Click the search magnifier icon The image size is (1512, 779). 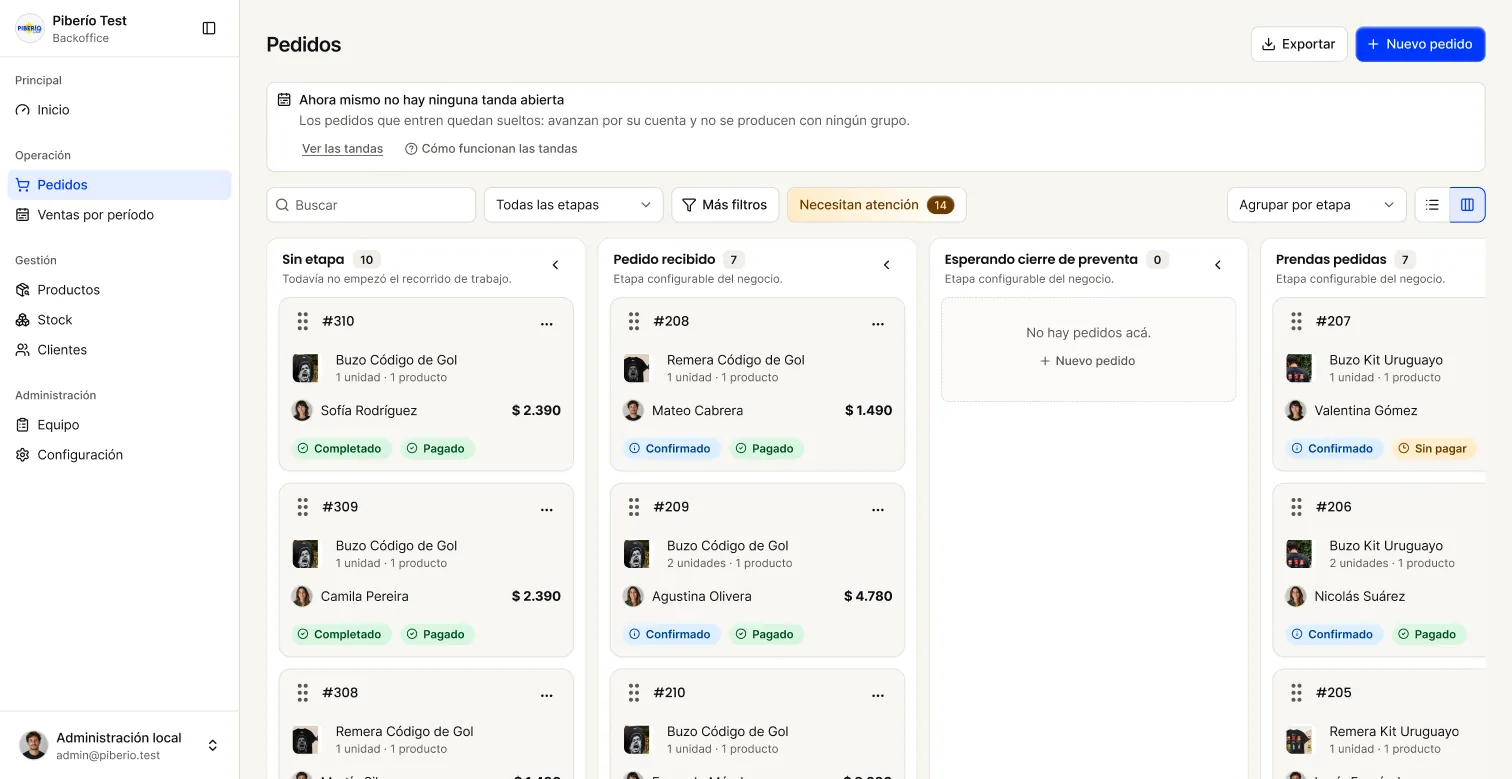[x=282, y=205]
